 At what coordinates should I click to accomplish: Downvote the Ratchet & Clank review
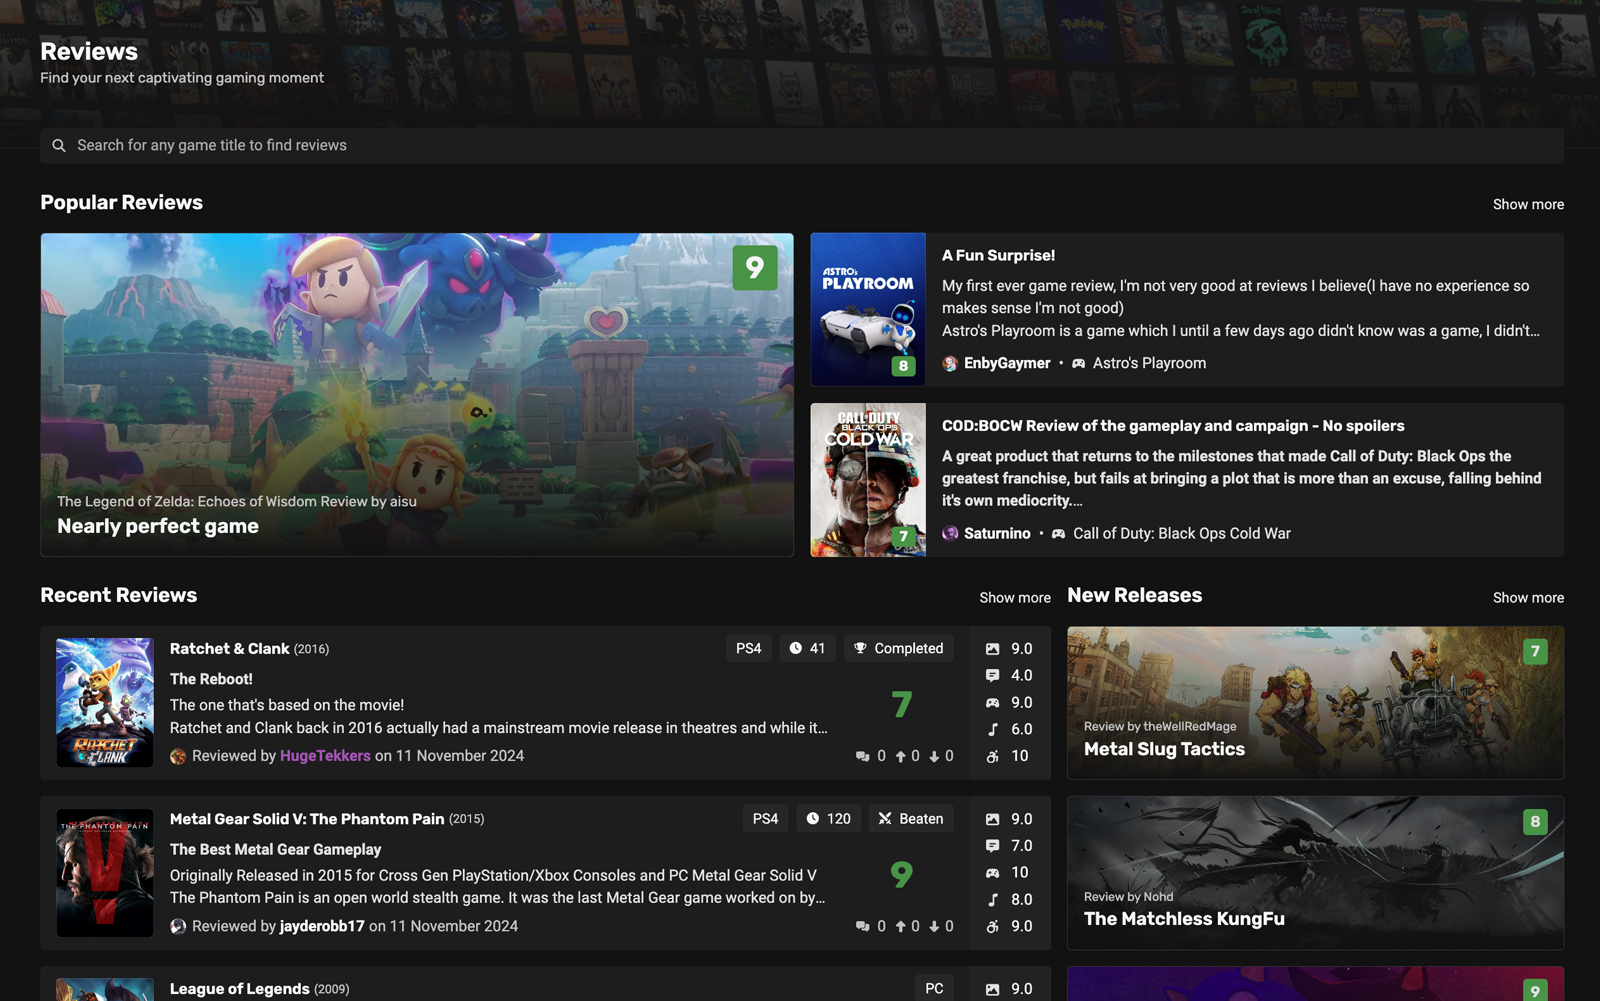pos(934,757)
